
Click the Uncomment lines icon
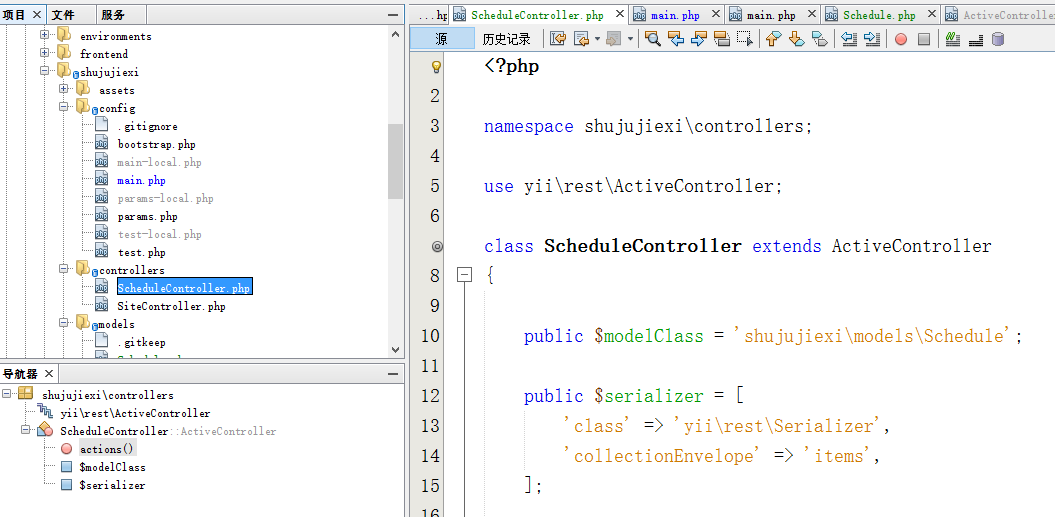point(976,39)
